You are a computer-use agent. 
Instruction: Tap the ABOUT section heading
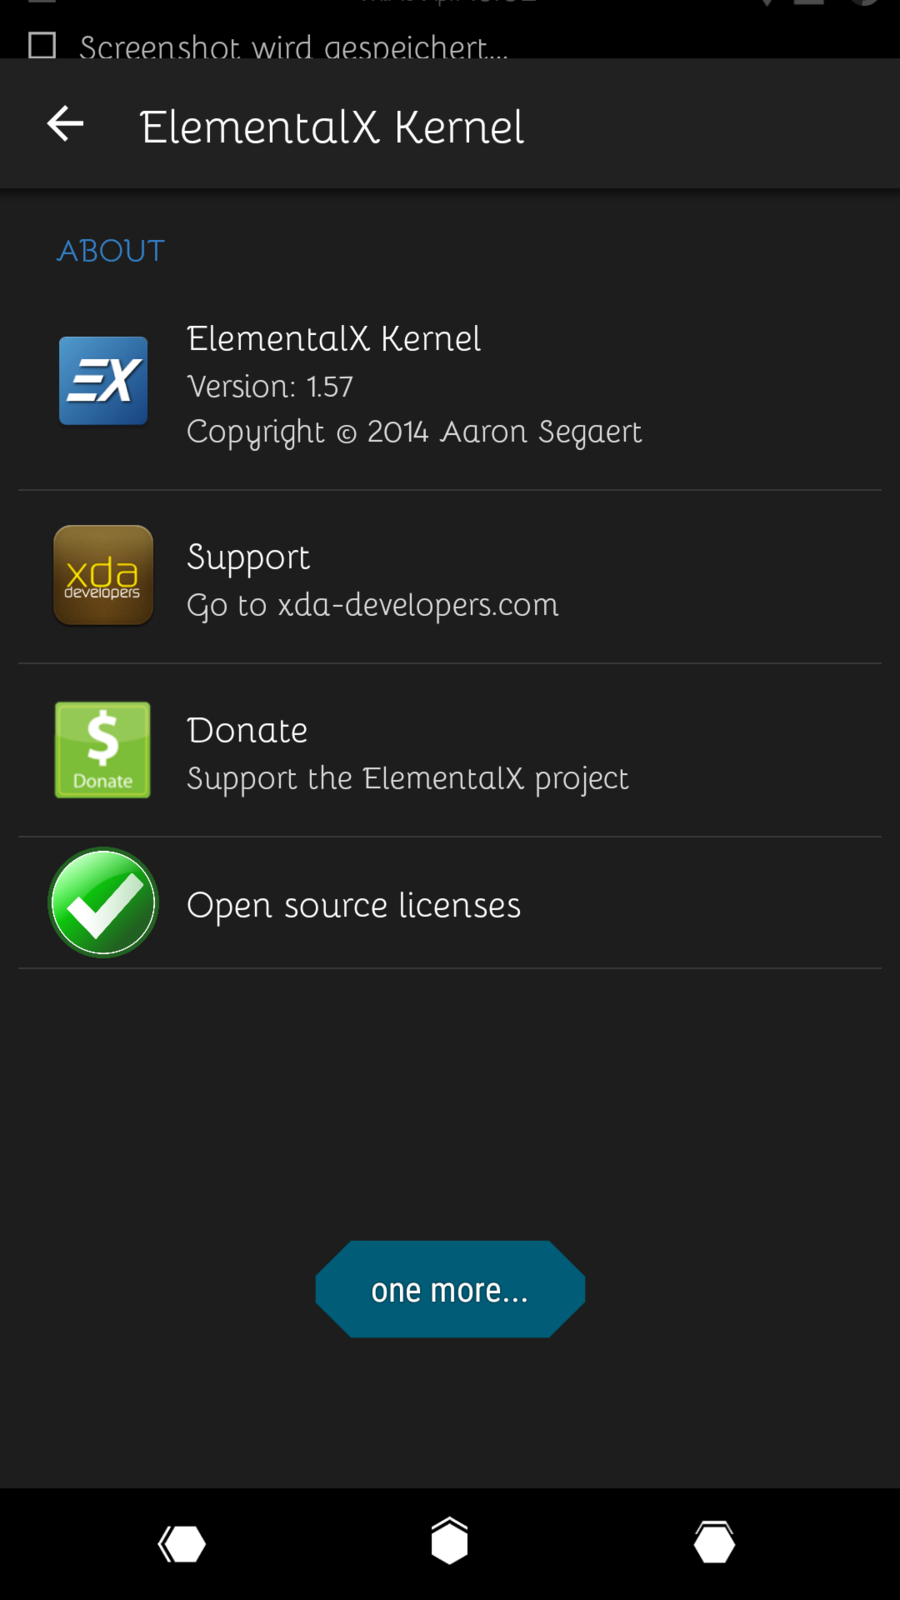[x=111, y=251]
